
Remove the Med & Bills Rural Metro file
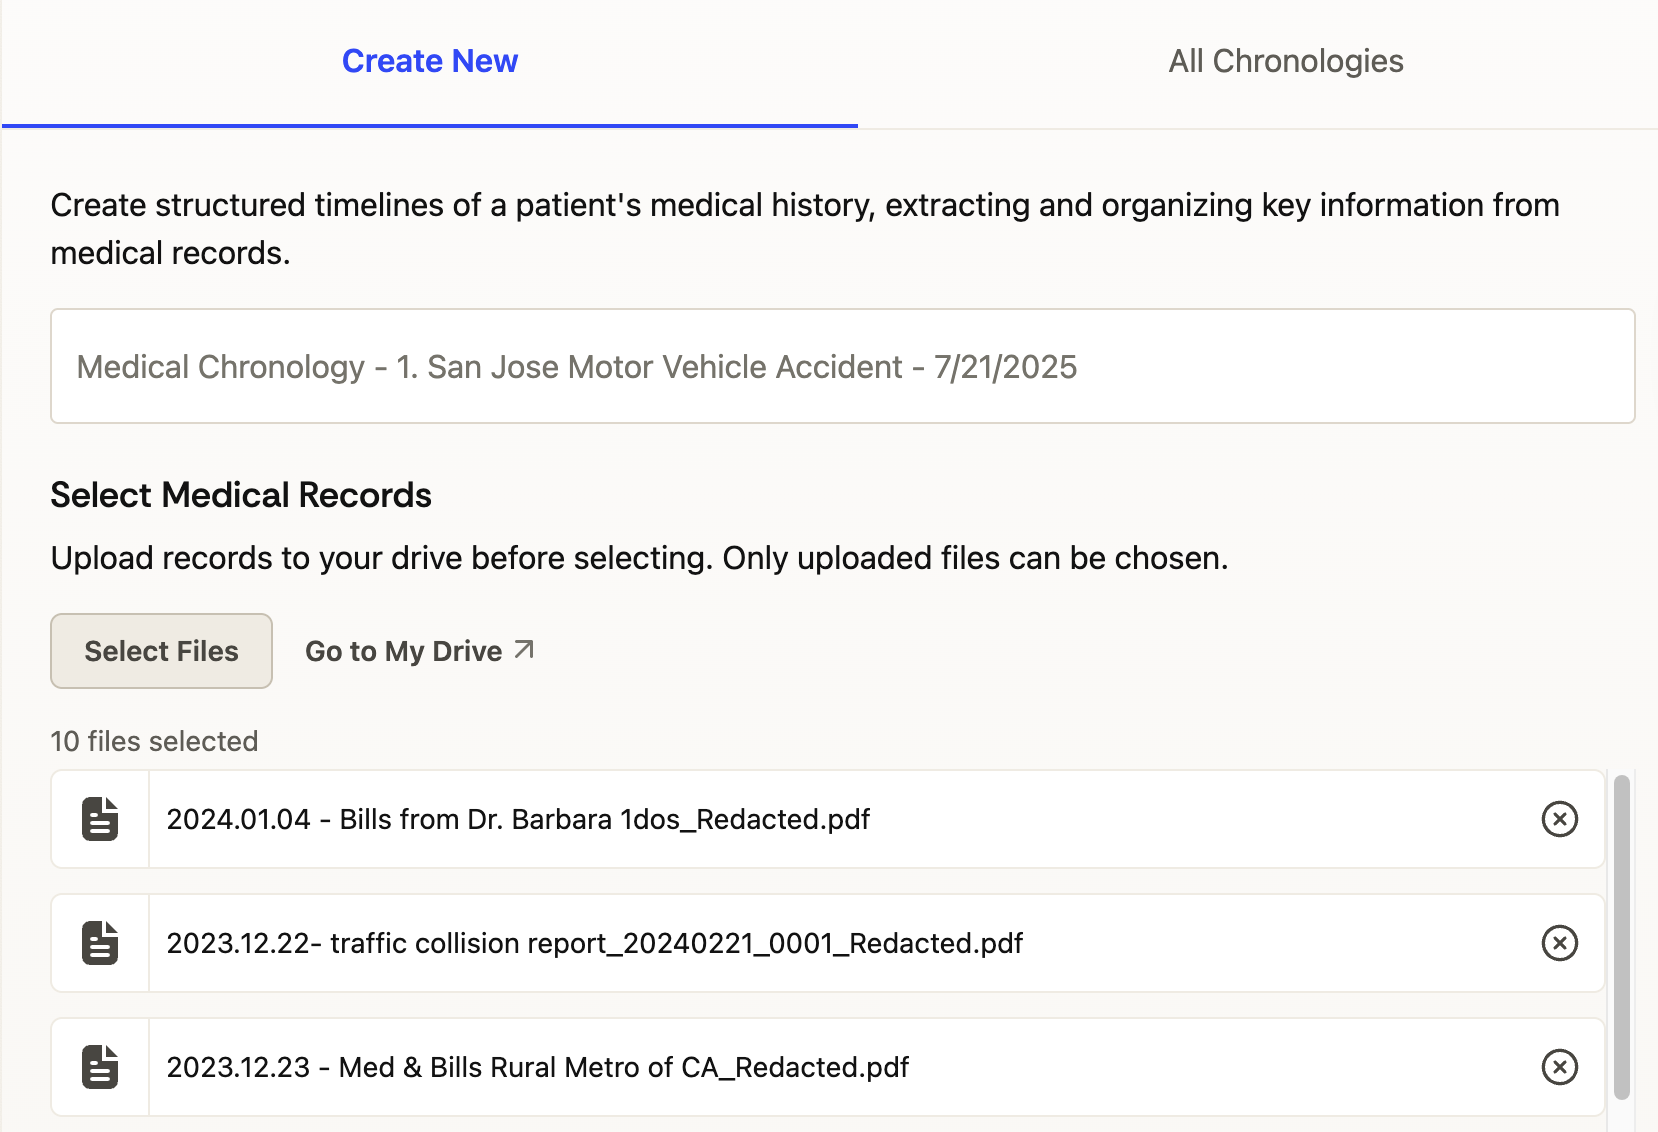click(x=1559, y=1067)
